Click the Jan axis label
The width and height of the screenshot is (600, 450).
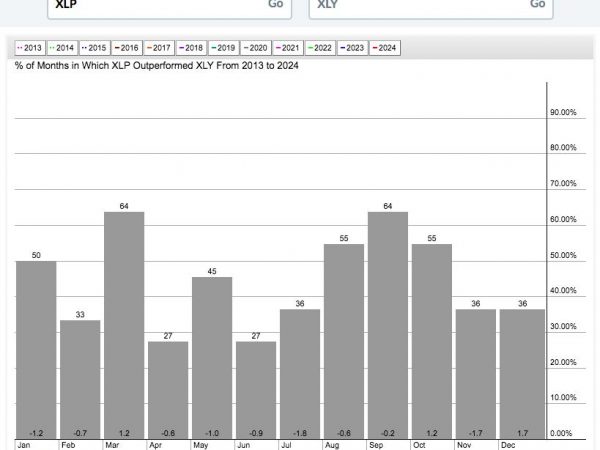24,445
